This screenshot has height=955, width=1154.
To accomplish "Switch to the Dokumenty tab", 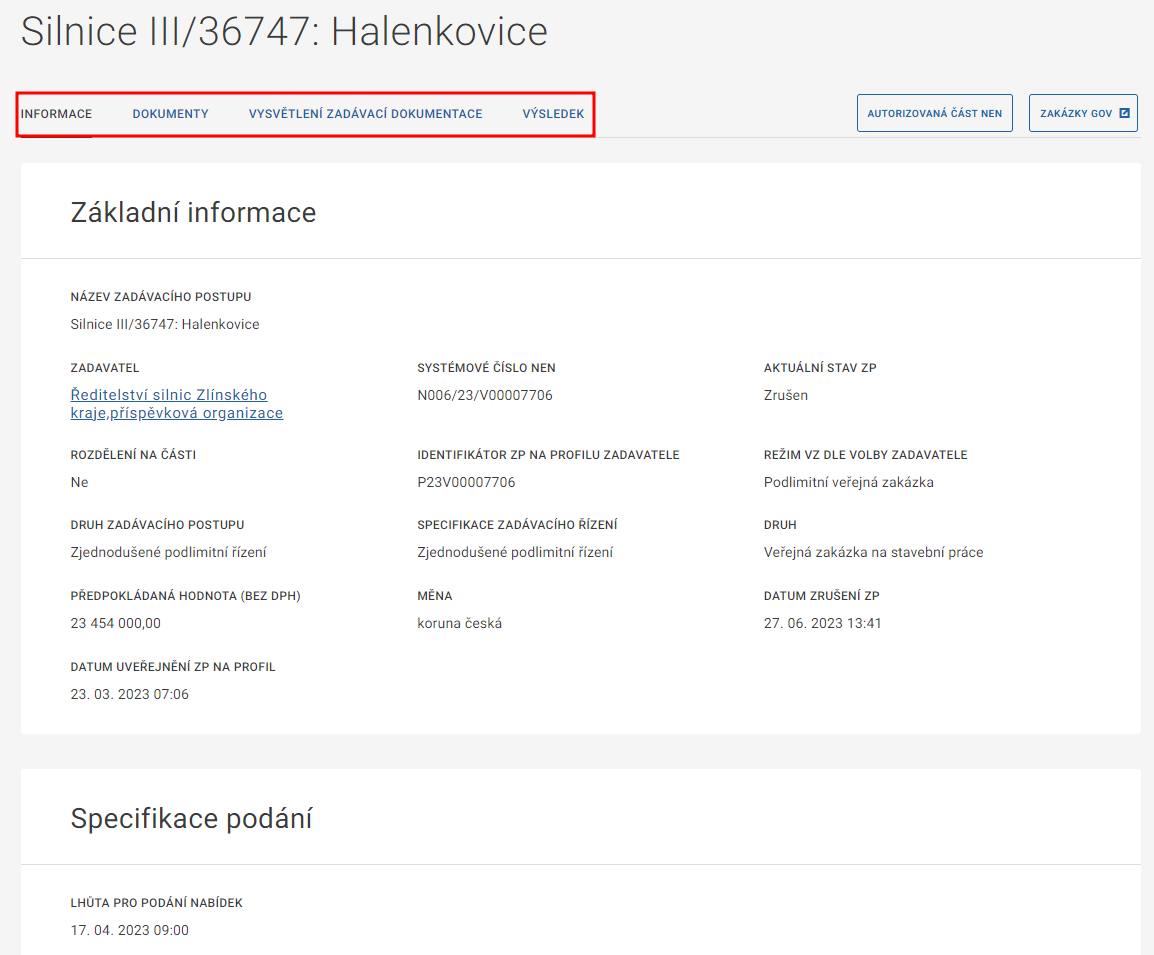I will tap(170, 114).
